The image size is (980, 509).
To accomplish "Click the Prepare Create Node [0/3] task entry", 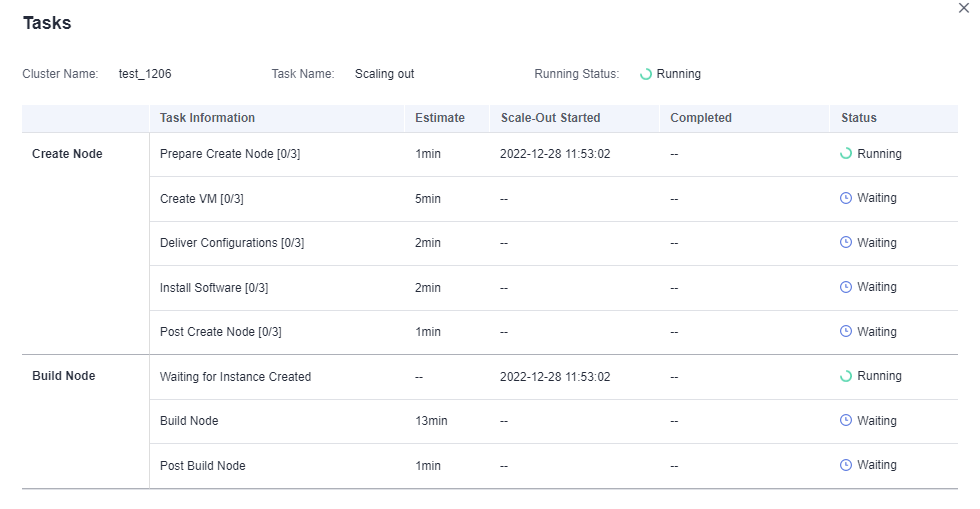I will pyautogui.click(x=230, y=154).
